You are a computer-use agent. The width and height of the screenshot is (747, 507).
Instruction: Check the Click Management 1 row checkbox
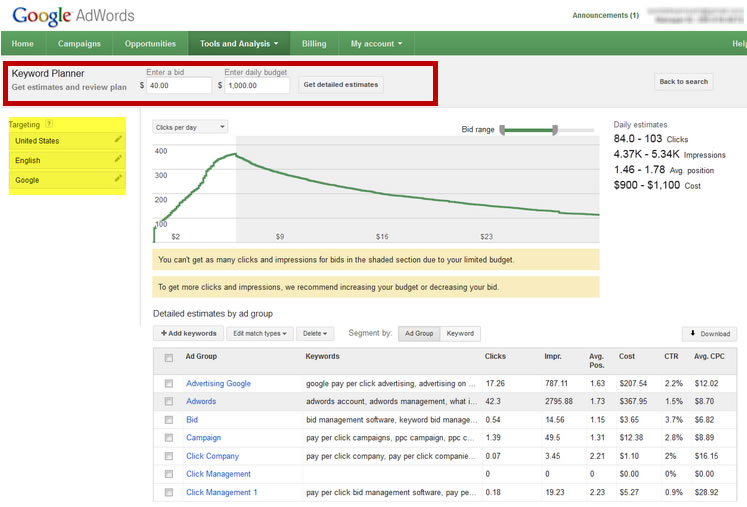(x=169, y=492)
